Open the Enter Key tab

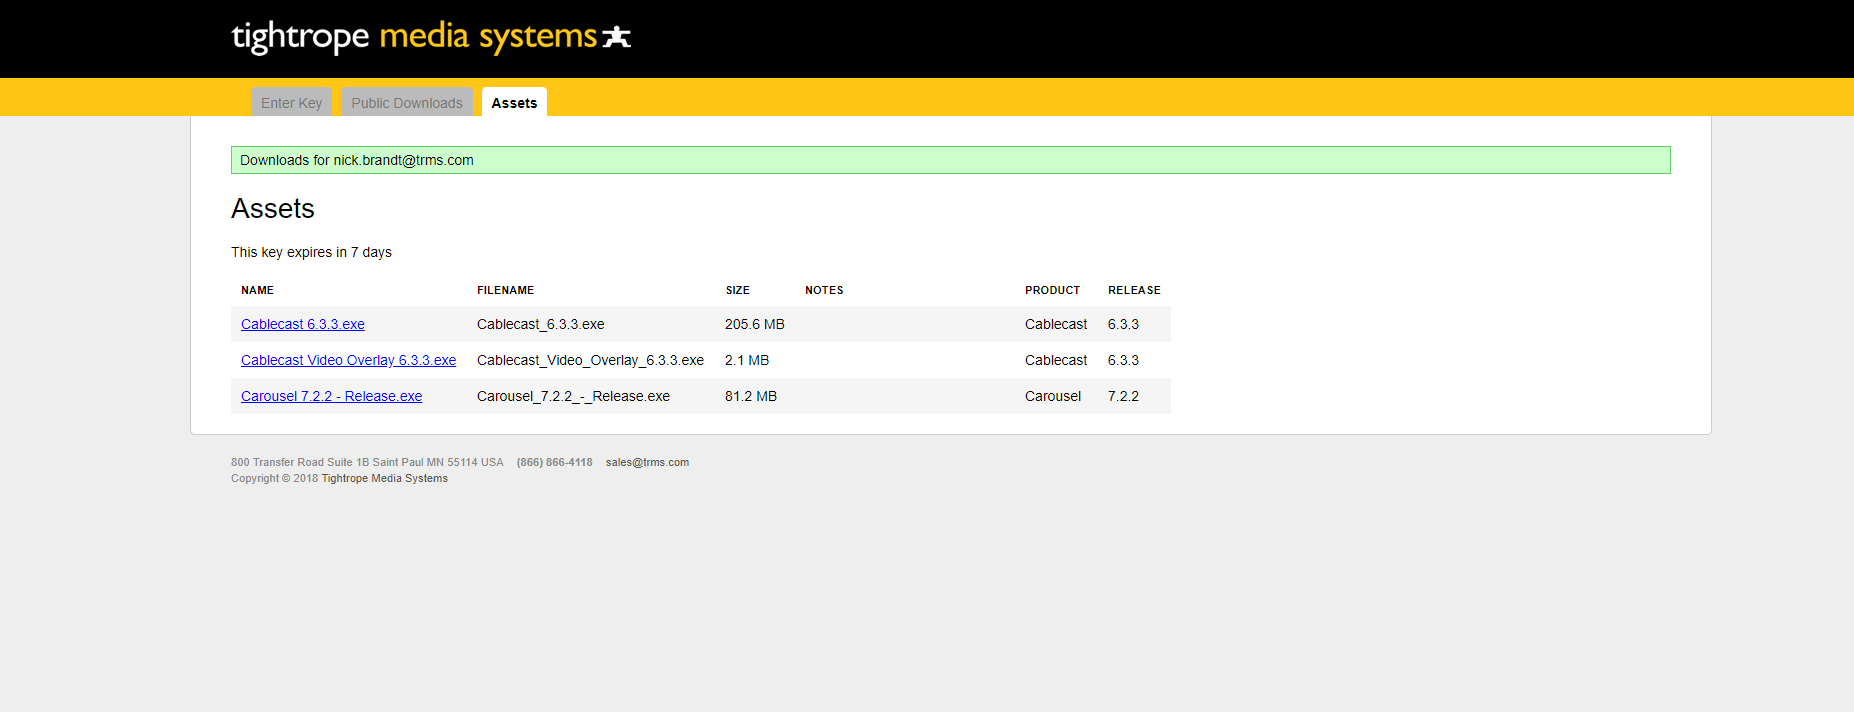(292, 102)
